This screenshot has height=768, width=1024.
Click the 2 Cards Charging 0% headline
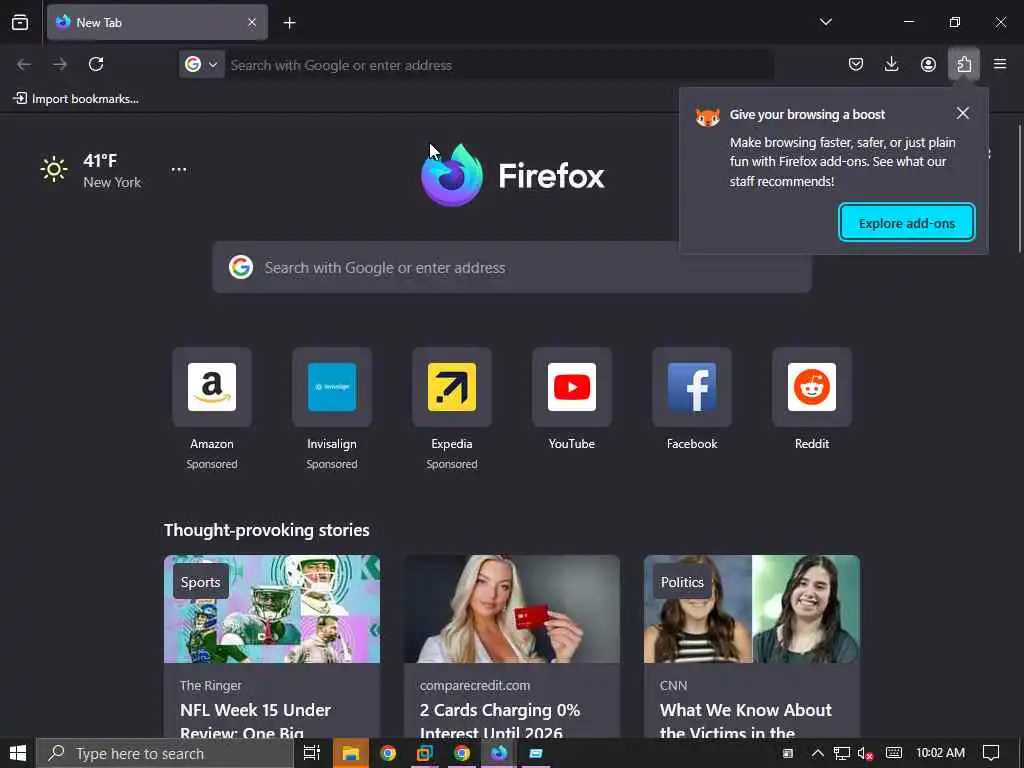[x=500, y=721]
